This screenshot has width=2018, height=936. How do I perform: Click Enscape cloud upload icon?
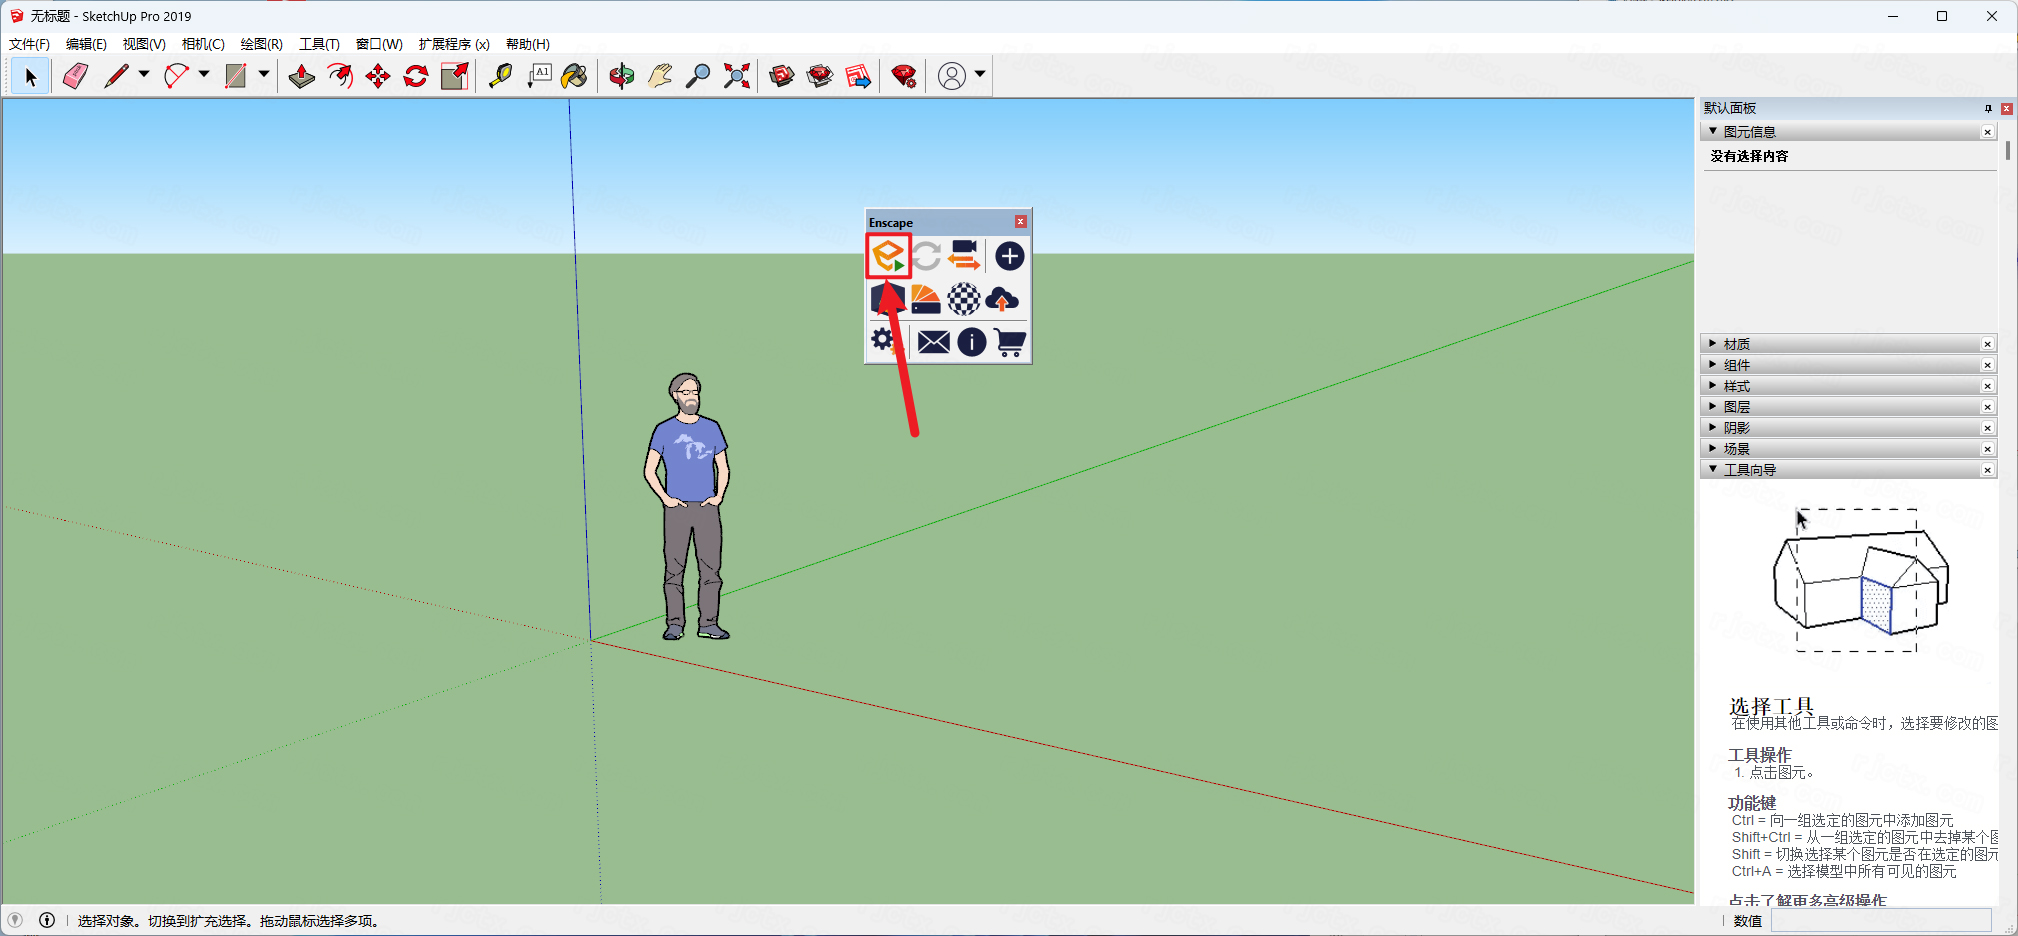tap(1002, 299)
